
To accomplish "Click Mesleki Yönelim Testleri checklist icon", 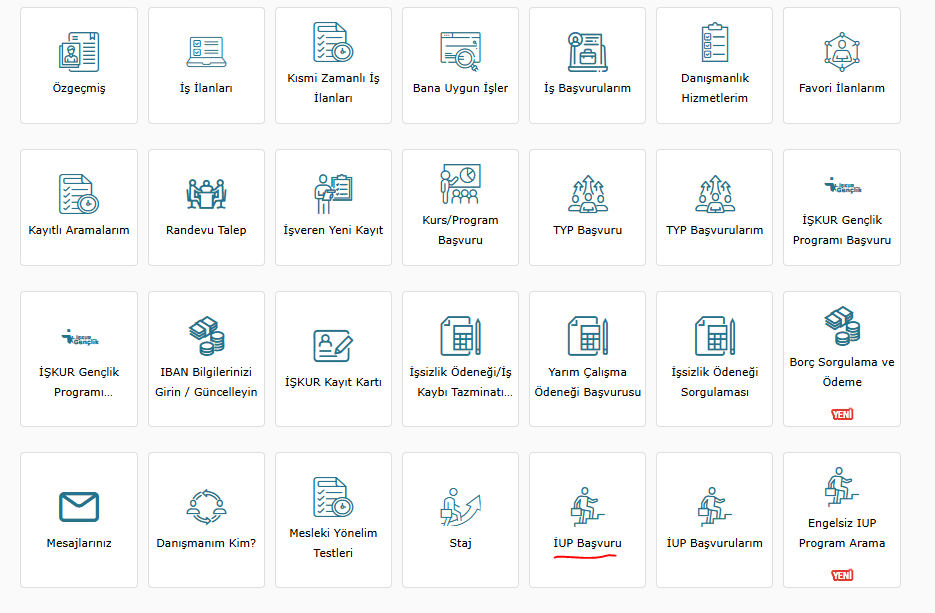I will coord(333,497).
